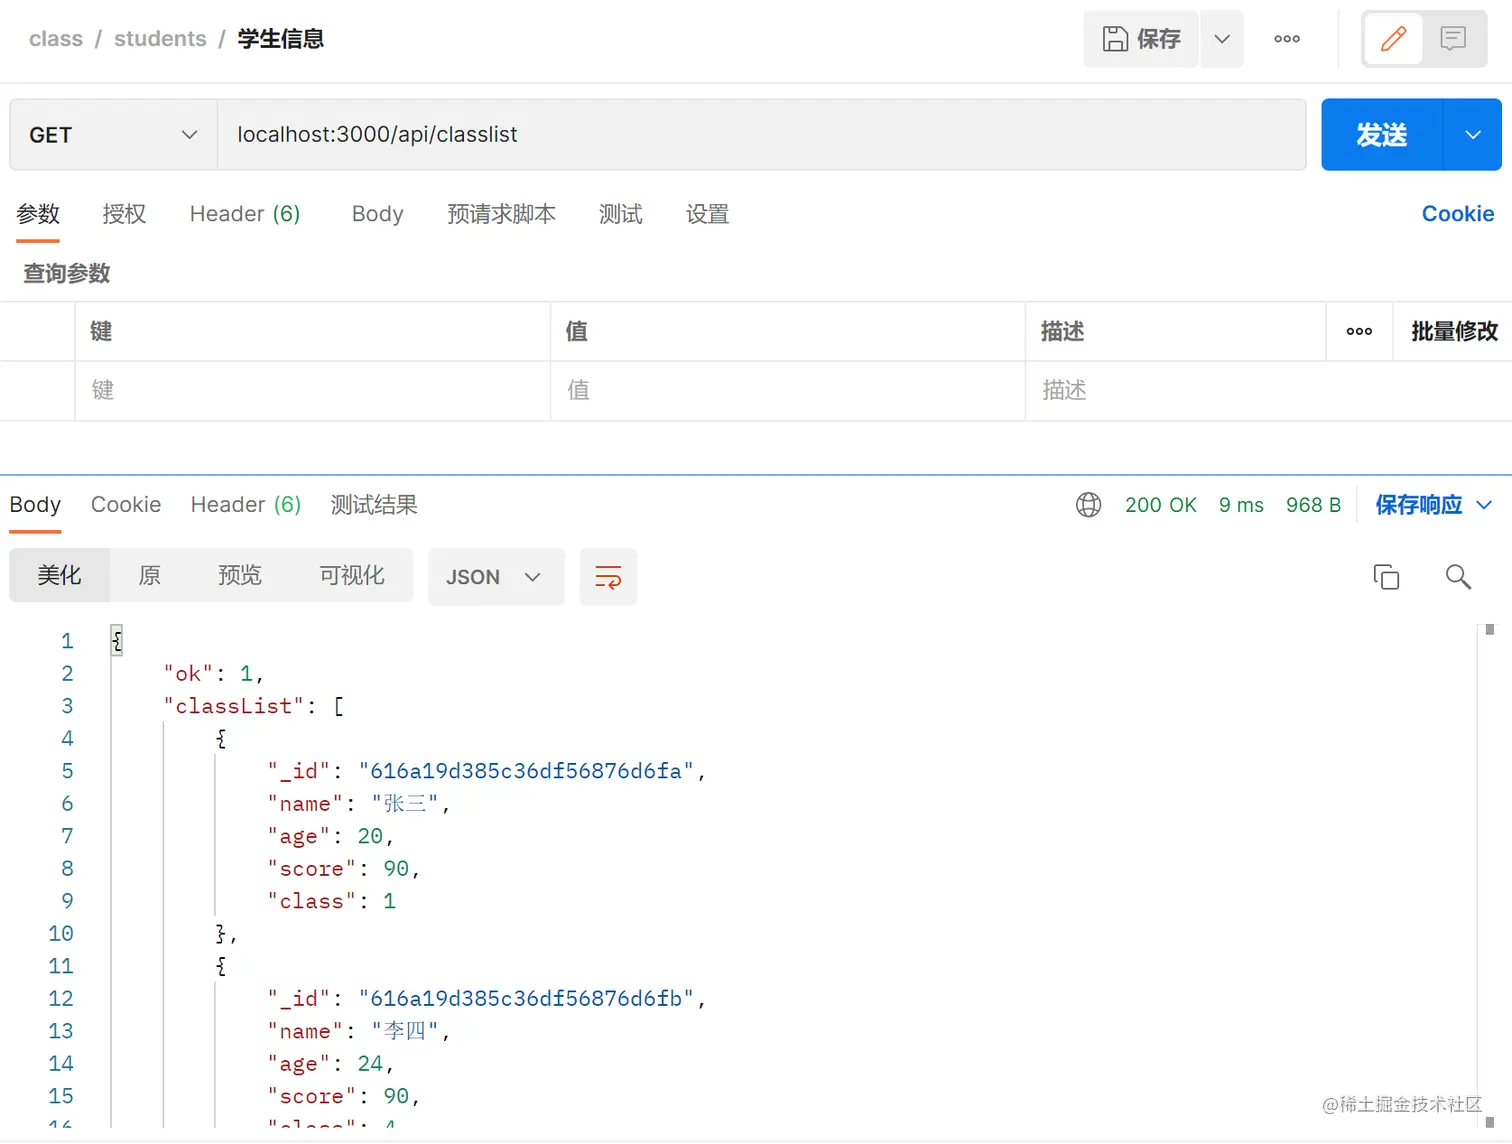Open the Cookie link on the right
The image size is (1512, 1144).
1458,214
